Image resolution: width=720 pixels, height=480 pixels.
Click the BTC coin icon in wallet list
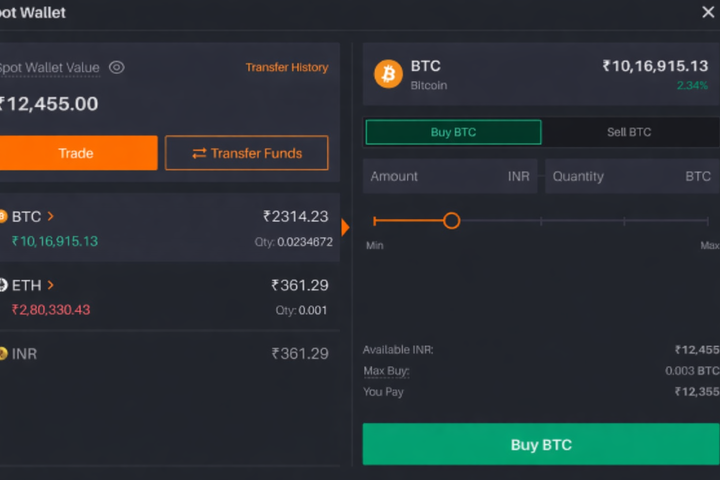point(3,216)
